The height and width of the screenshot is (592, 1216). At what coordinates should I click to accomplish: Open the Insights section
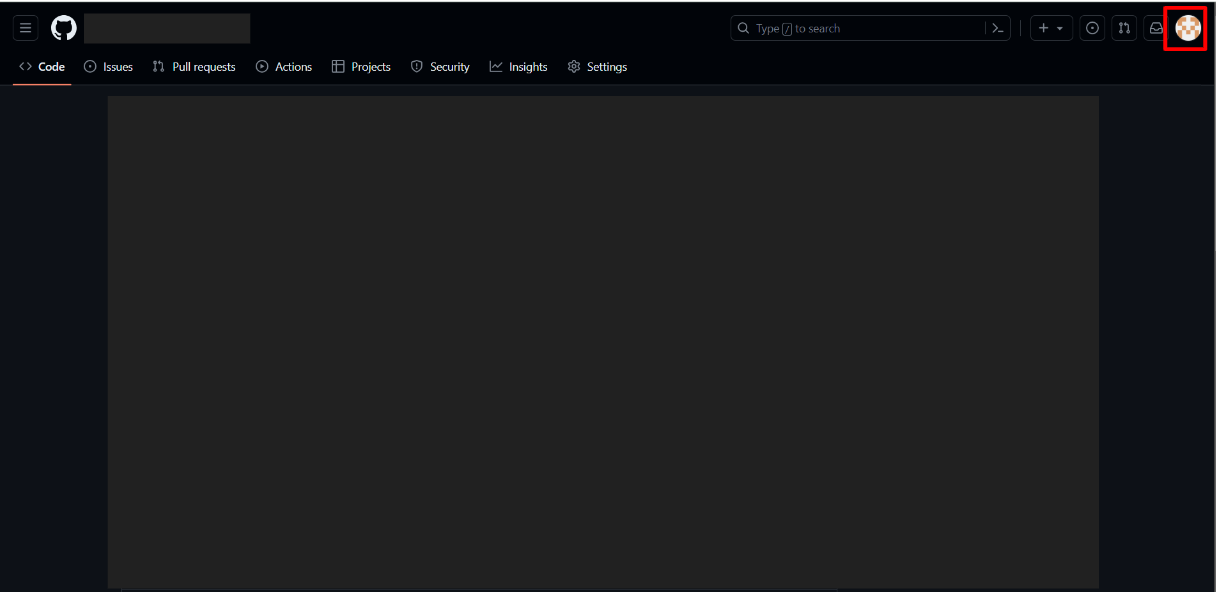pos(518,66)
